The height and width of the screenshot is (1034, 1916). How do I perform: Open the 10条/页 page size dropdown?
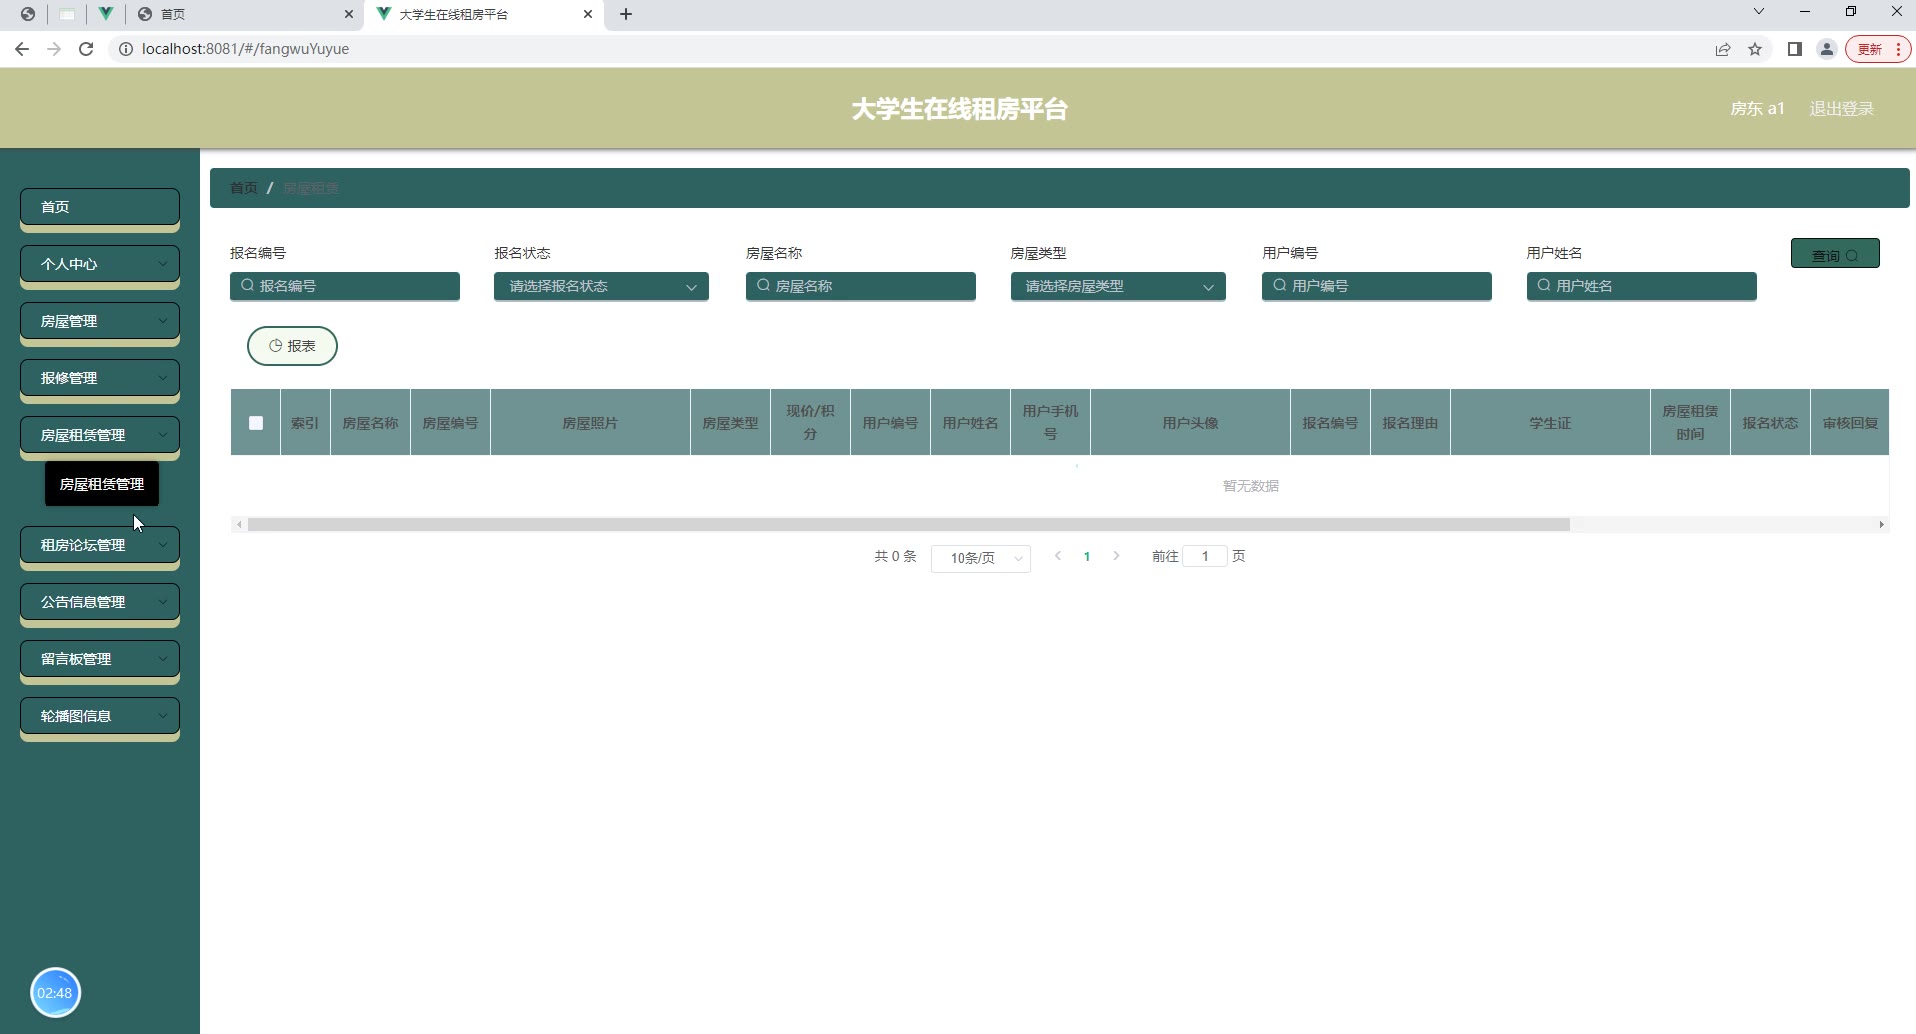click(x=981, y=558)
